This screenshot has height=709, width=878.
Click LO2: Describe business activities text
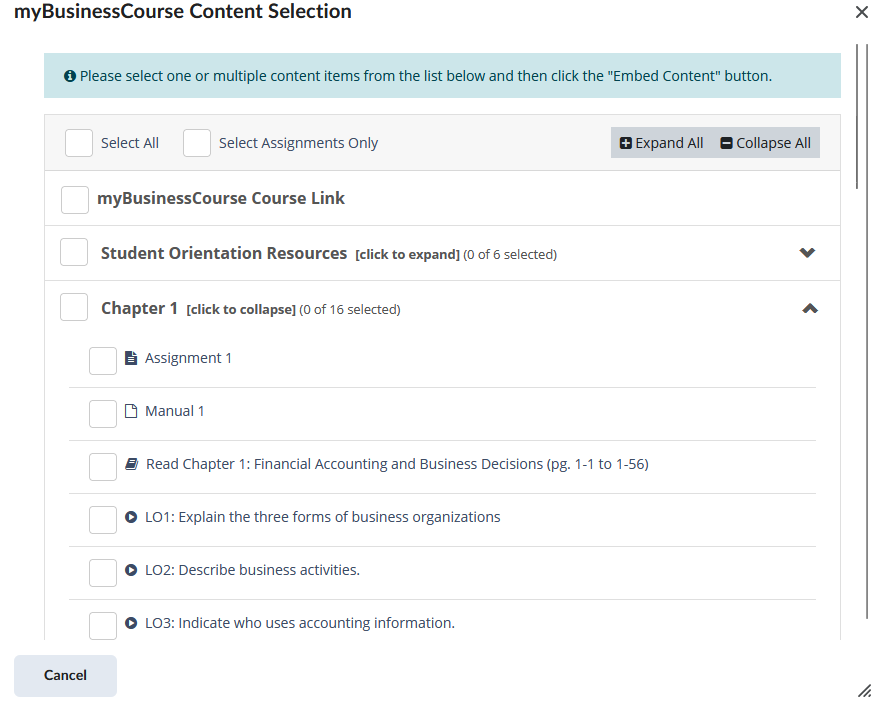252,570
